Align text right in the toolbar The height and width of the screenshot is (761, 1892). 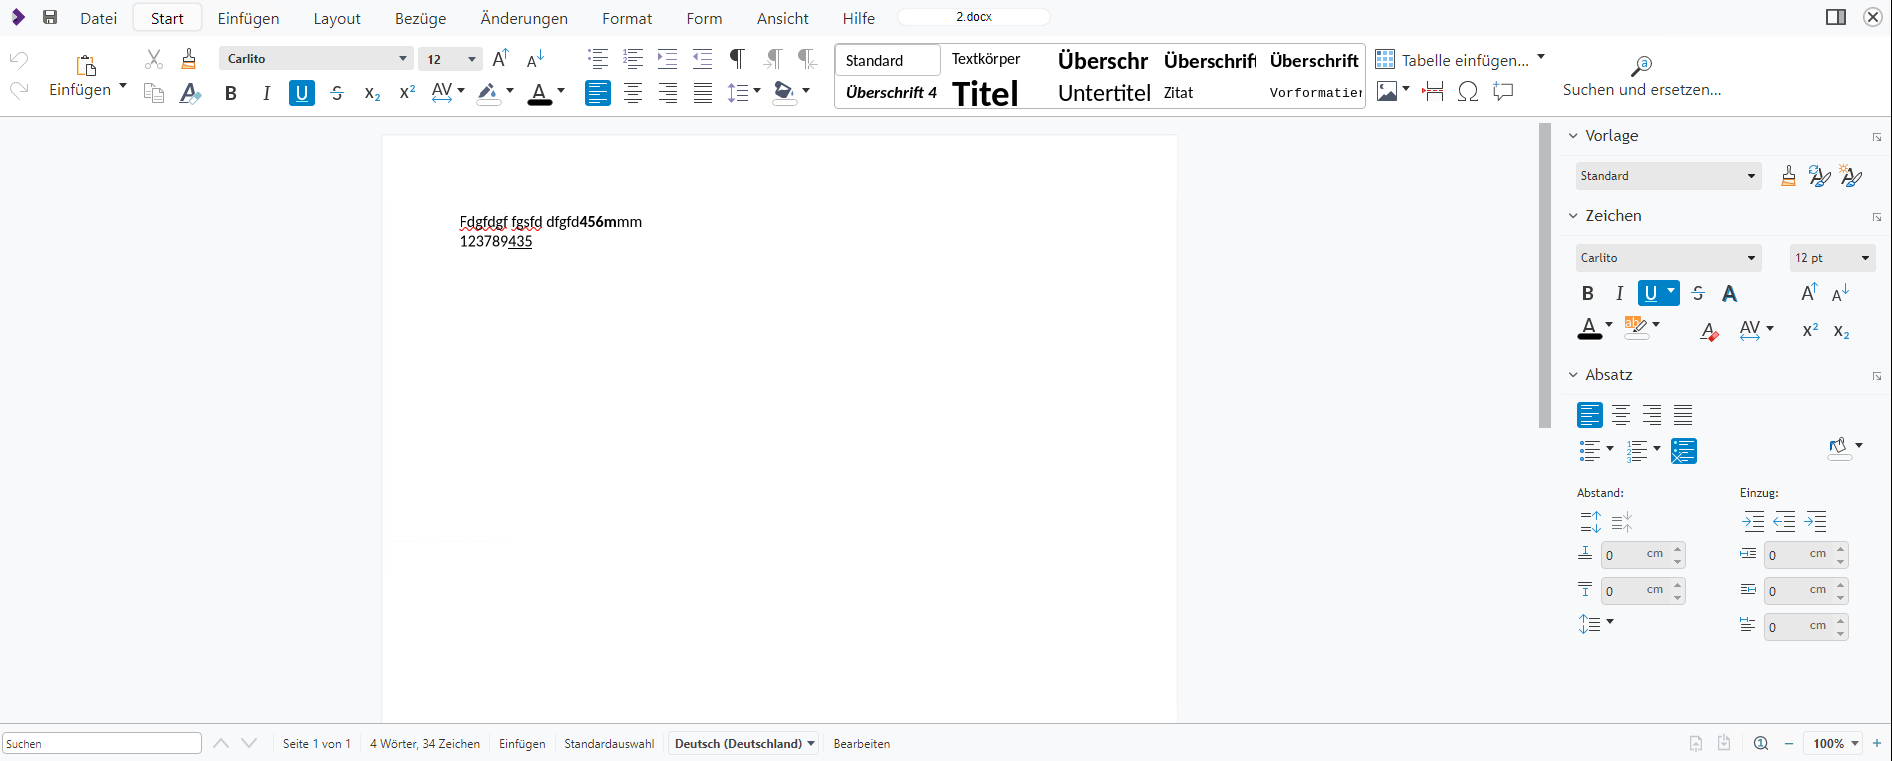click(668, 93)
